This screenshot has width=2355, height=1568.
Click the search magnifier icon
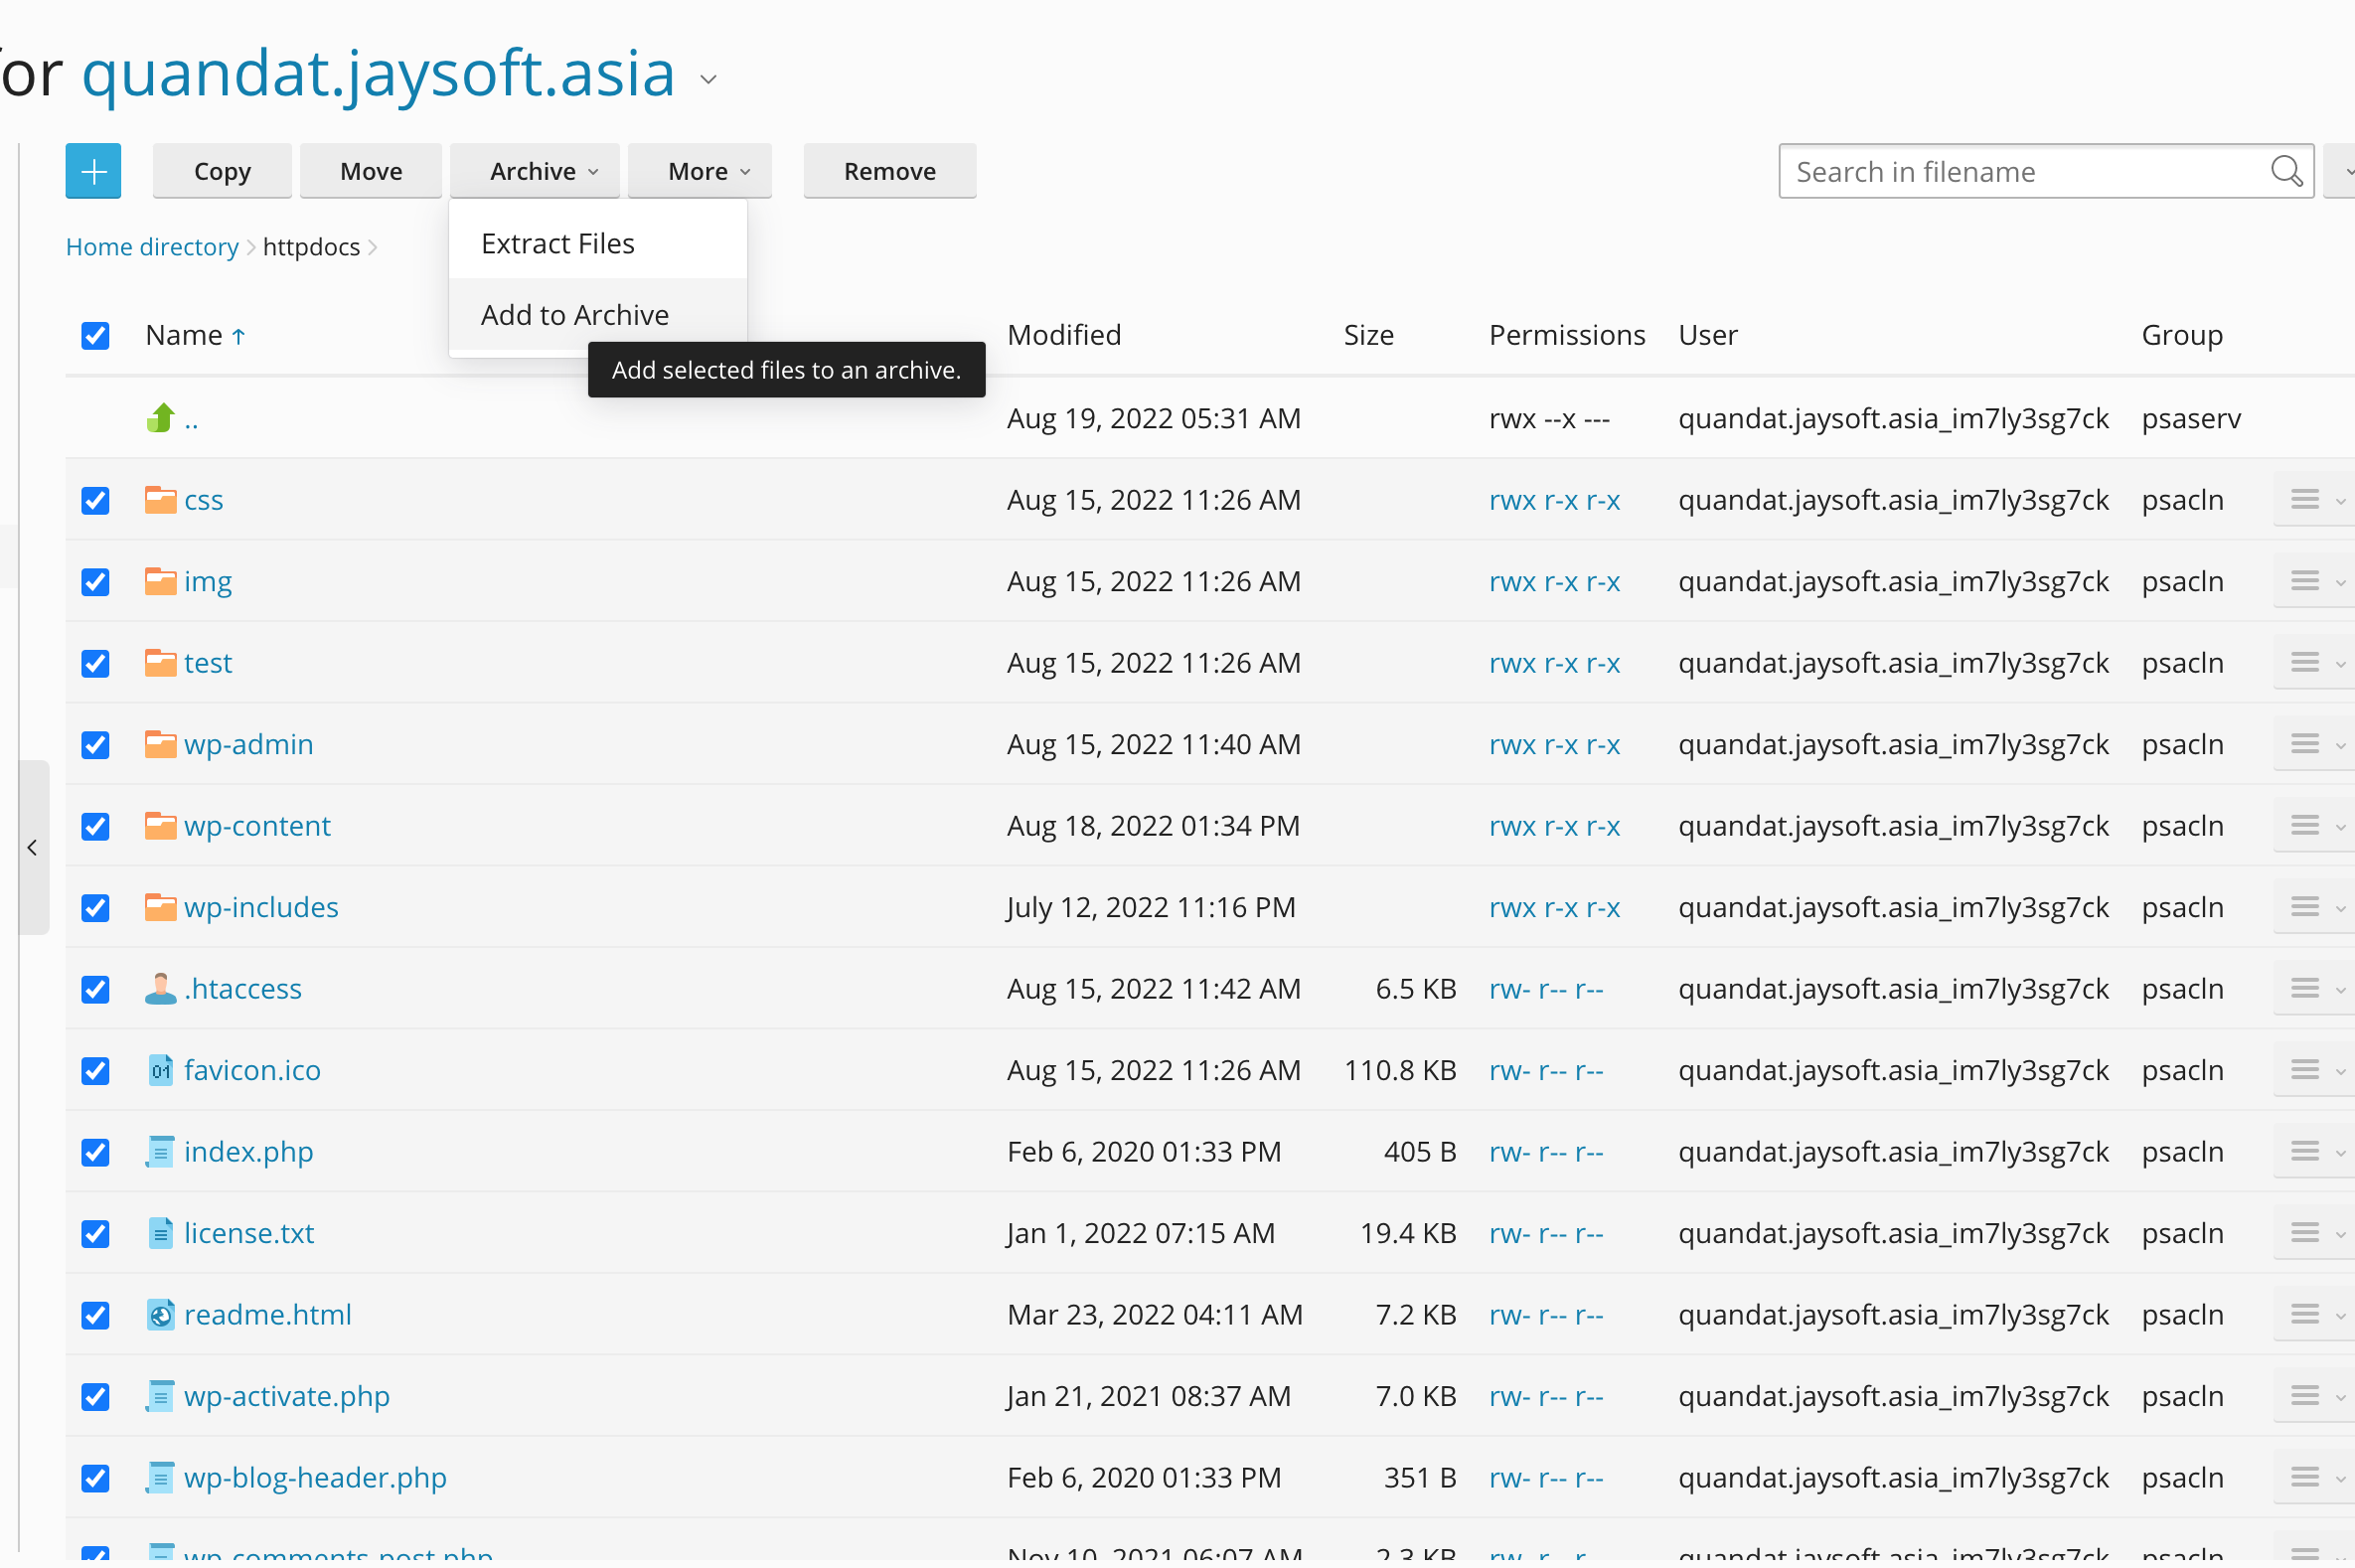[2286, 171]
